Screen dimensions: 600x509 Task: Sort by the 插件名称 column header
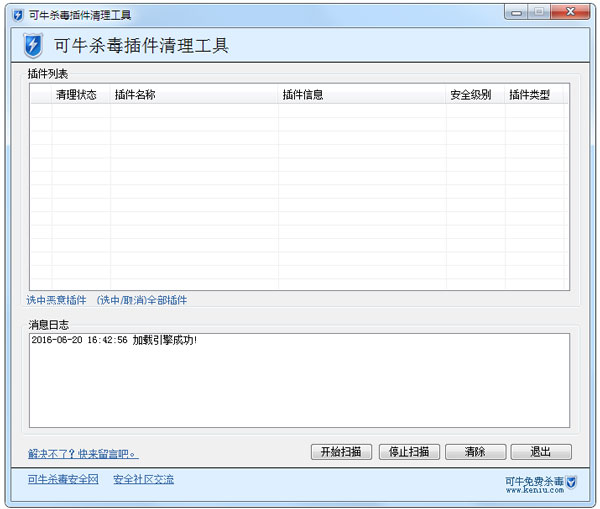135,95
